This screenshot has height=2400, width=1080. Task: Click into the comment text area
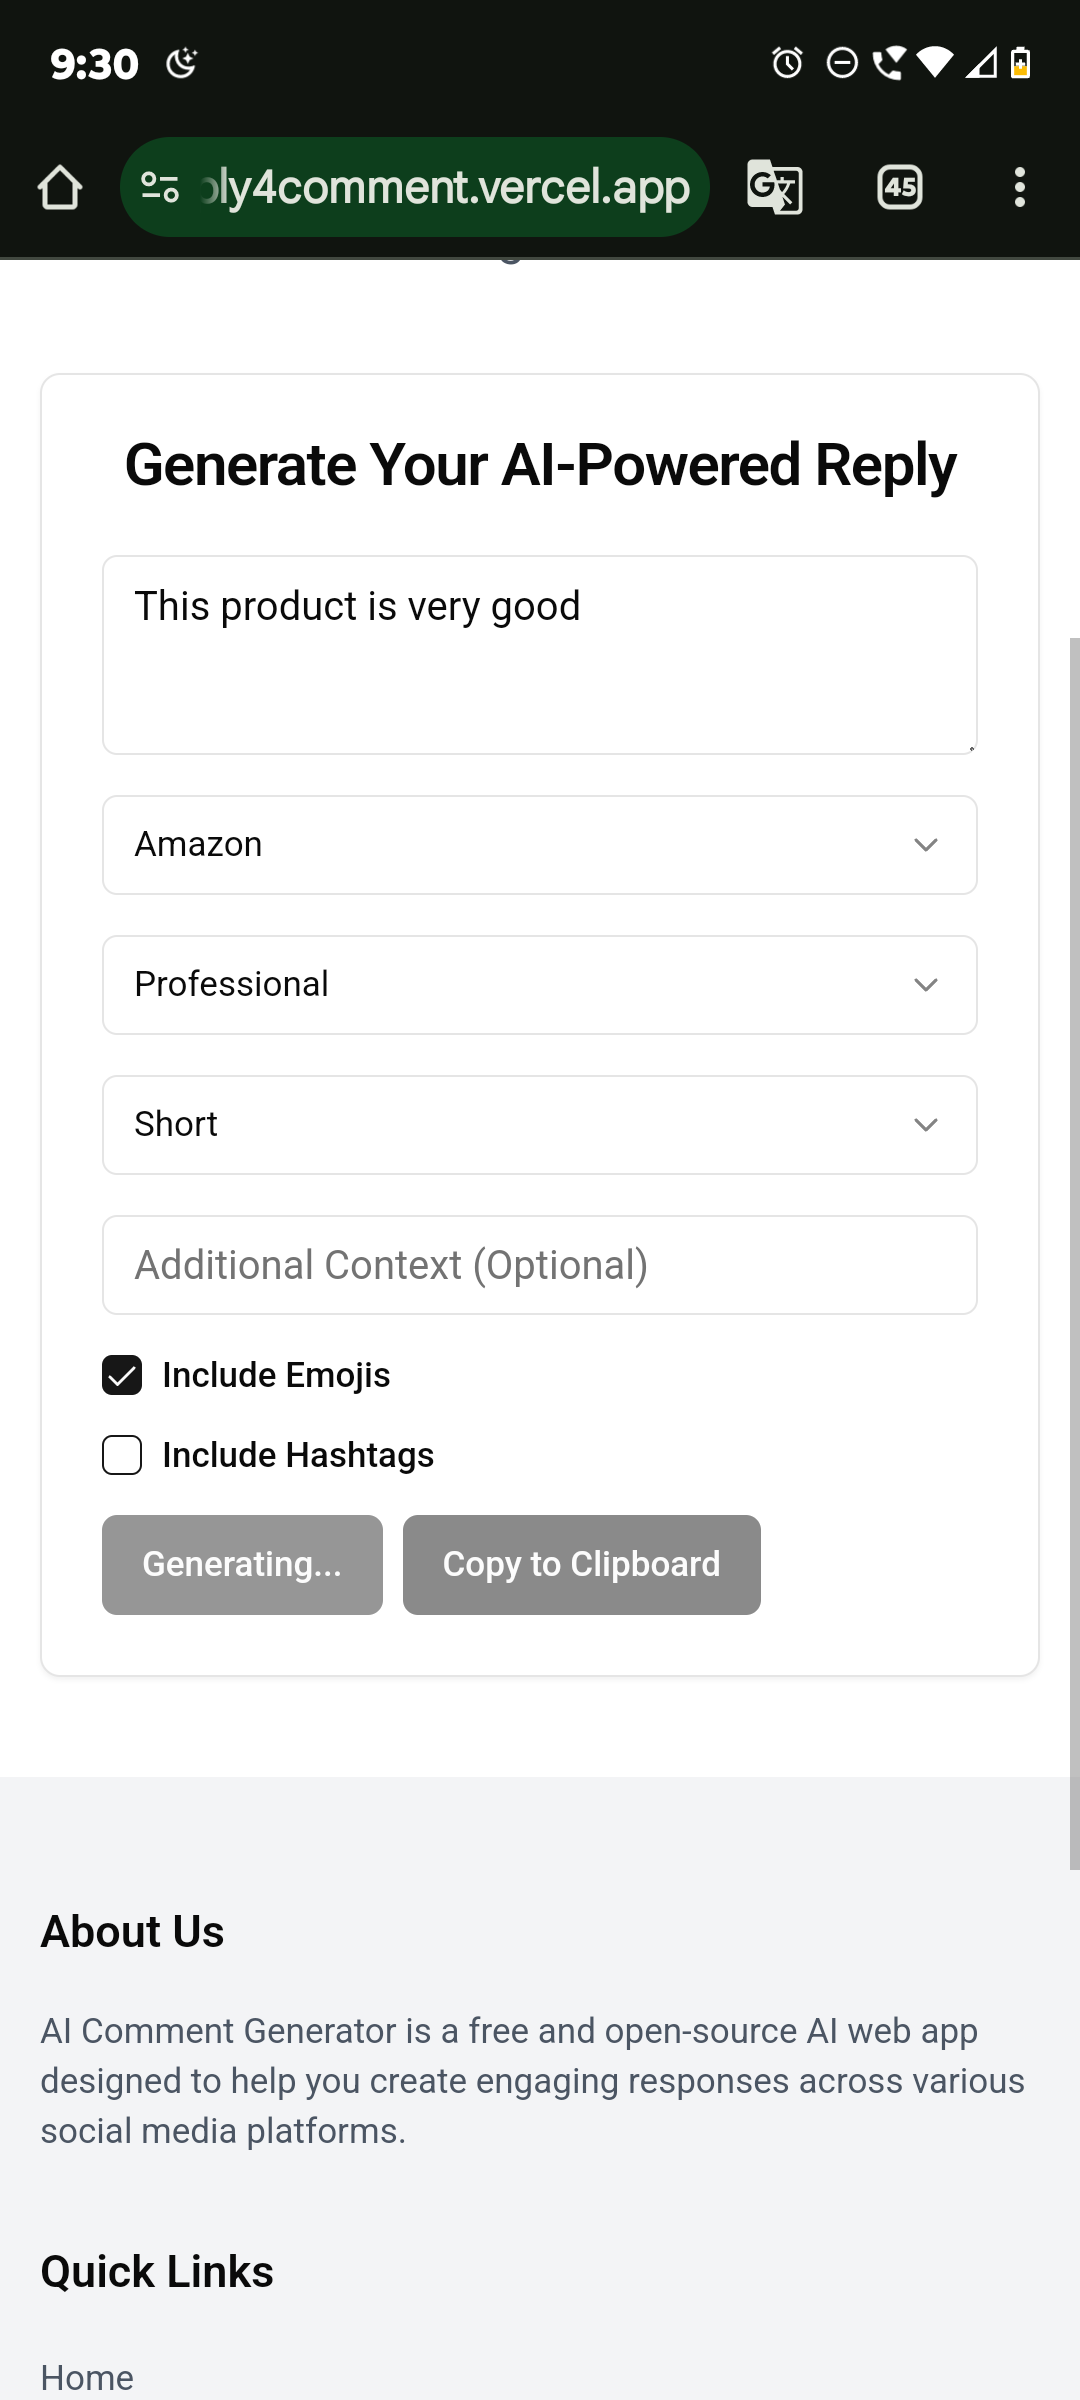click(x=540, y=655)
